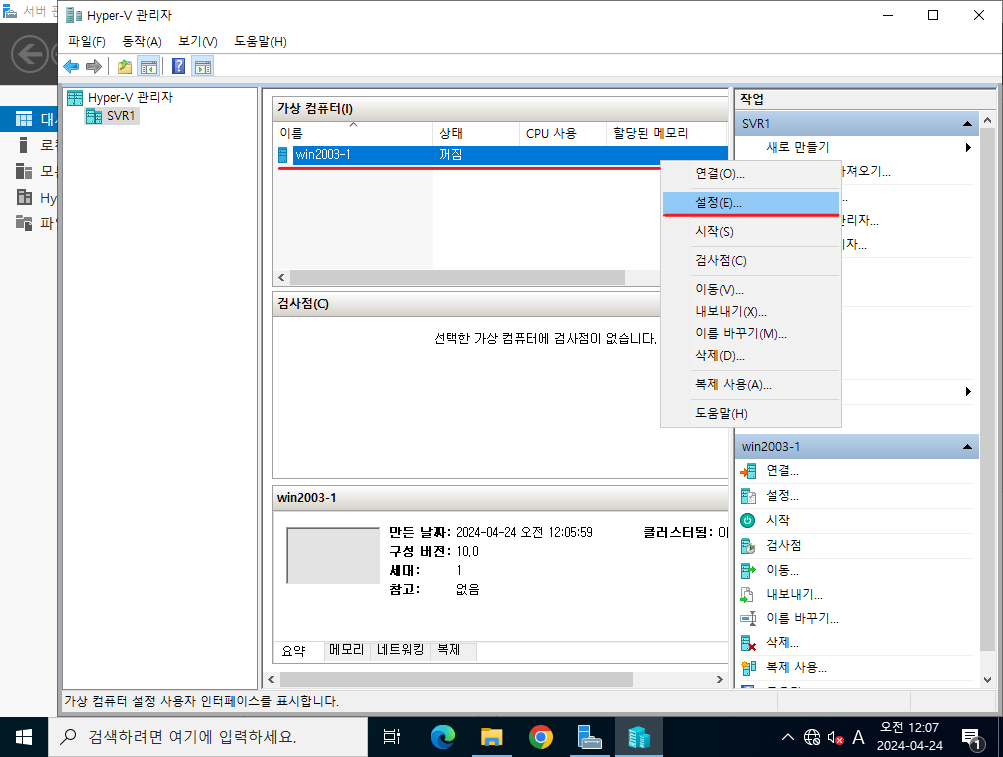The image size is (1003, 757).
Task: Click the win2003-1 virtual machine row icon
Action: tap(283, 155)
